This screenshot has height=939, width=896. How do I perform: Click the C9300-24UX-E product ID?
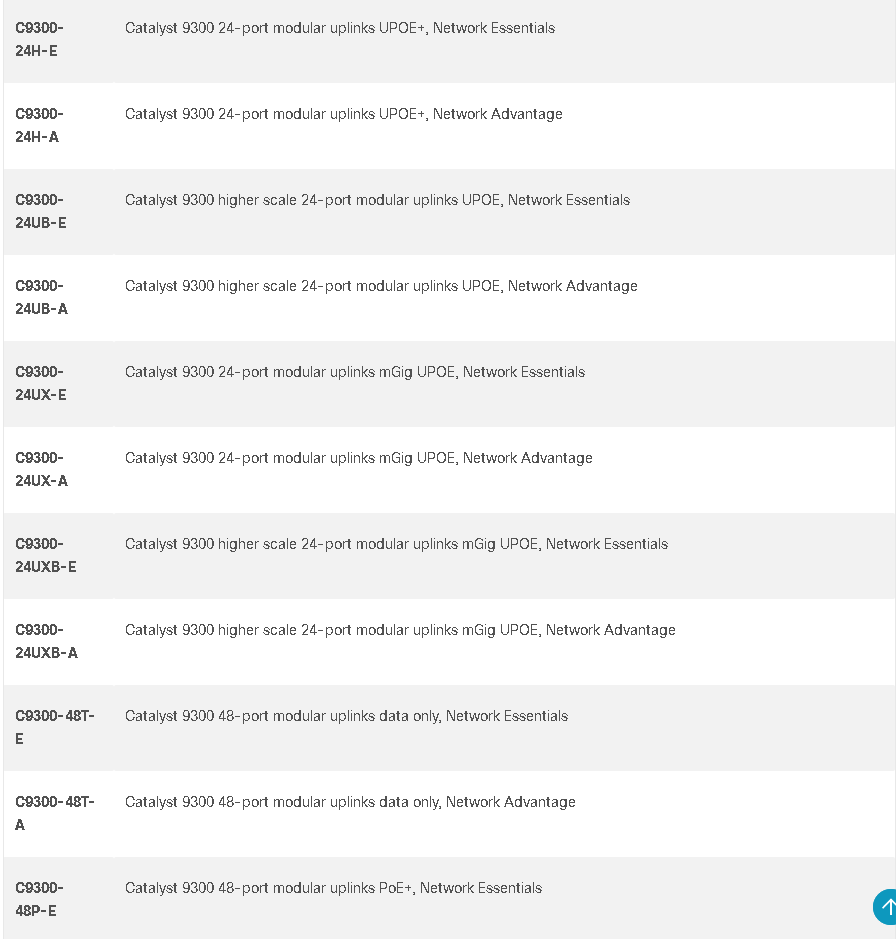point(41,383)
